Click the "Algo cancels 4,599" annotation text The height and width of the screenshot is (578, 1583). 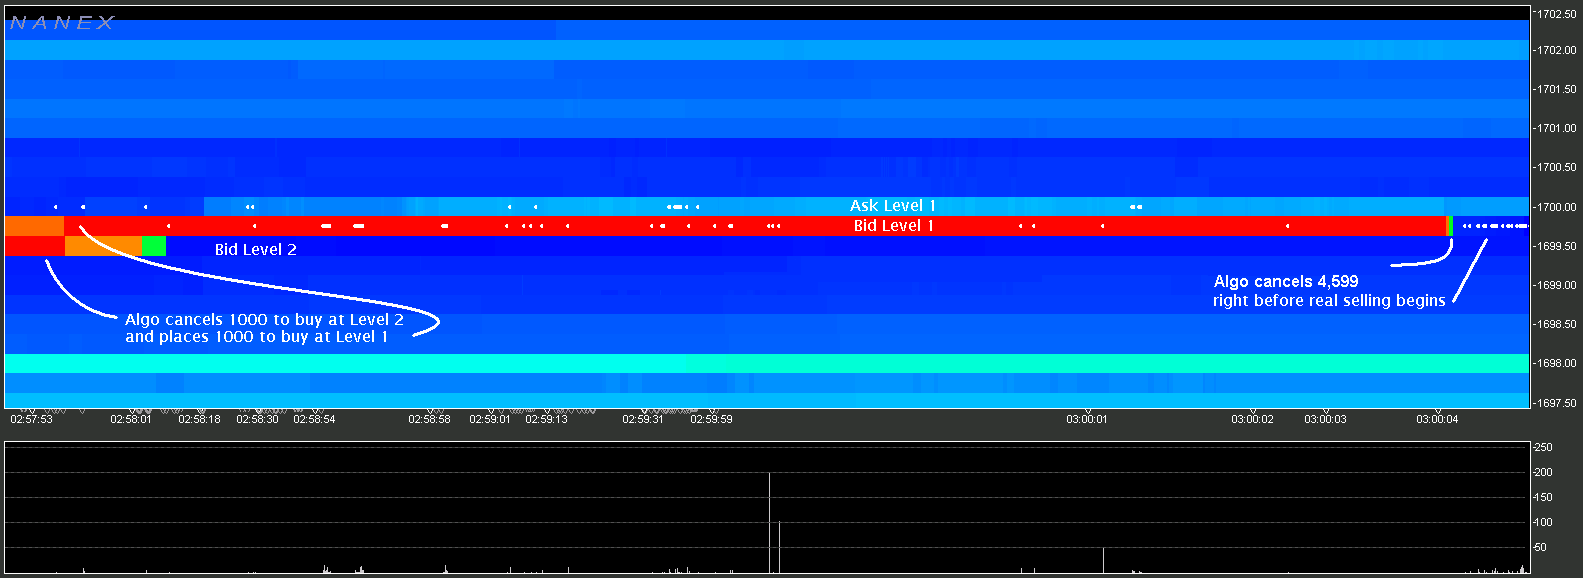[1285, 282]
